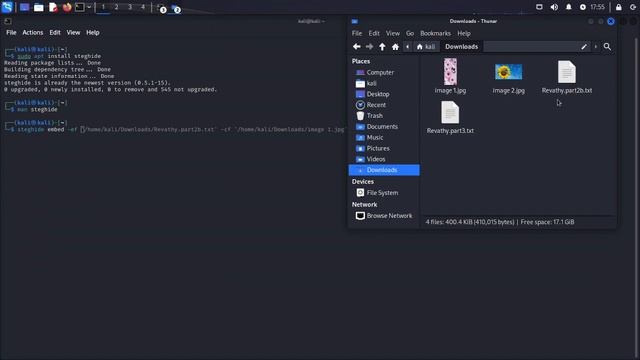Open Thunar File menu
The height and width of the screenshot is (360, 640).
[357, 33]
